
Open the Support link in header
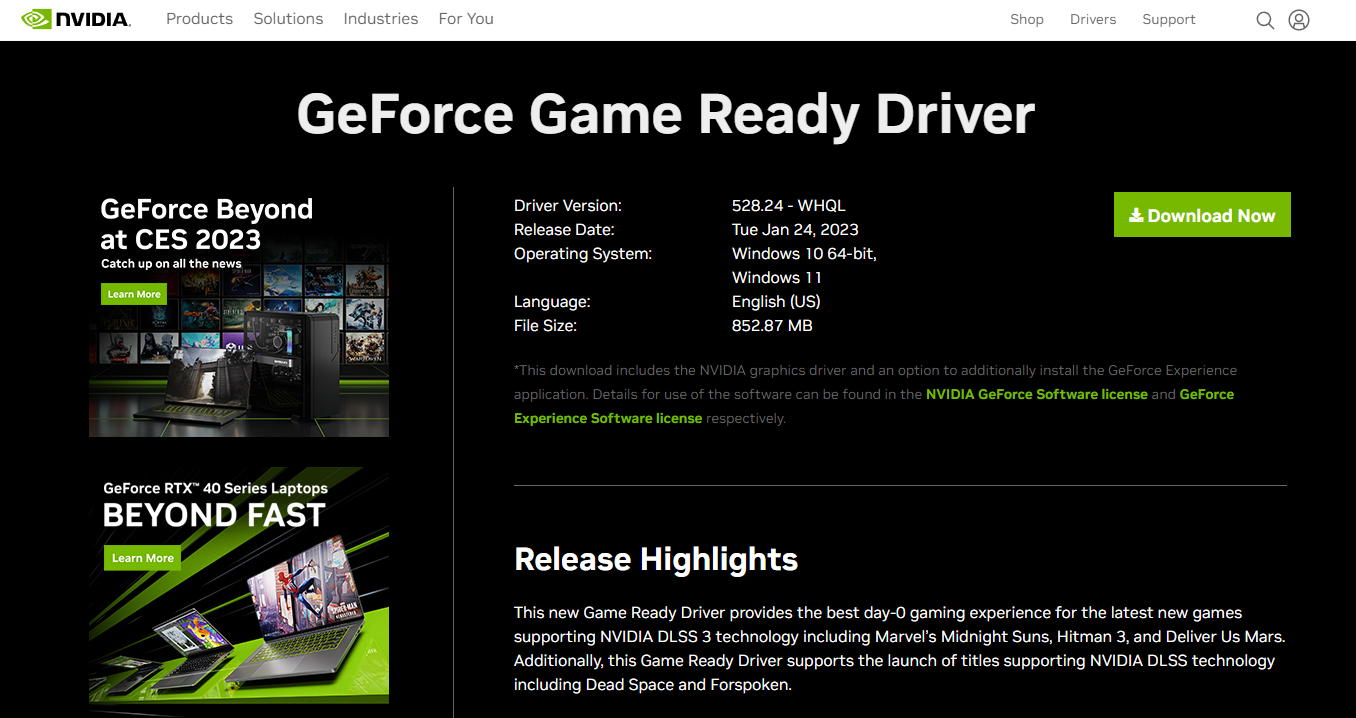pos(1169,19)
